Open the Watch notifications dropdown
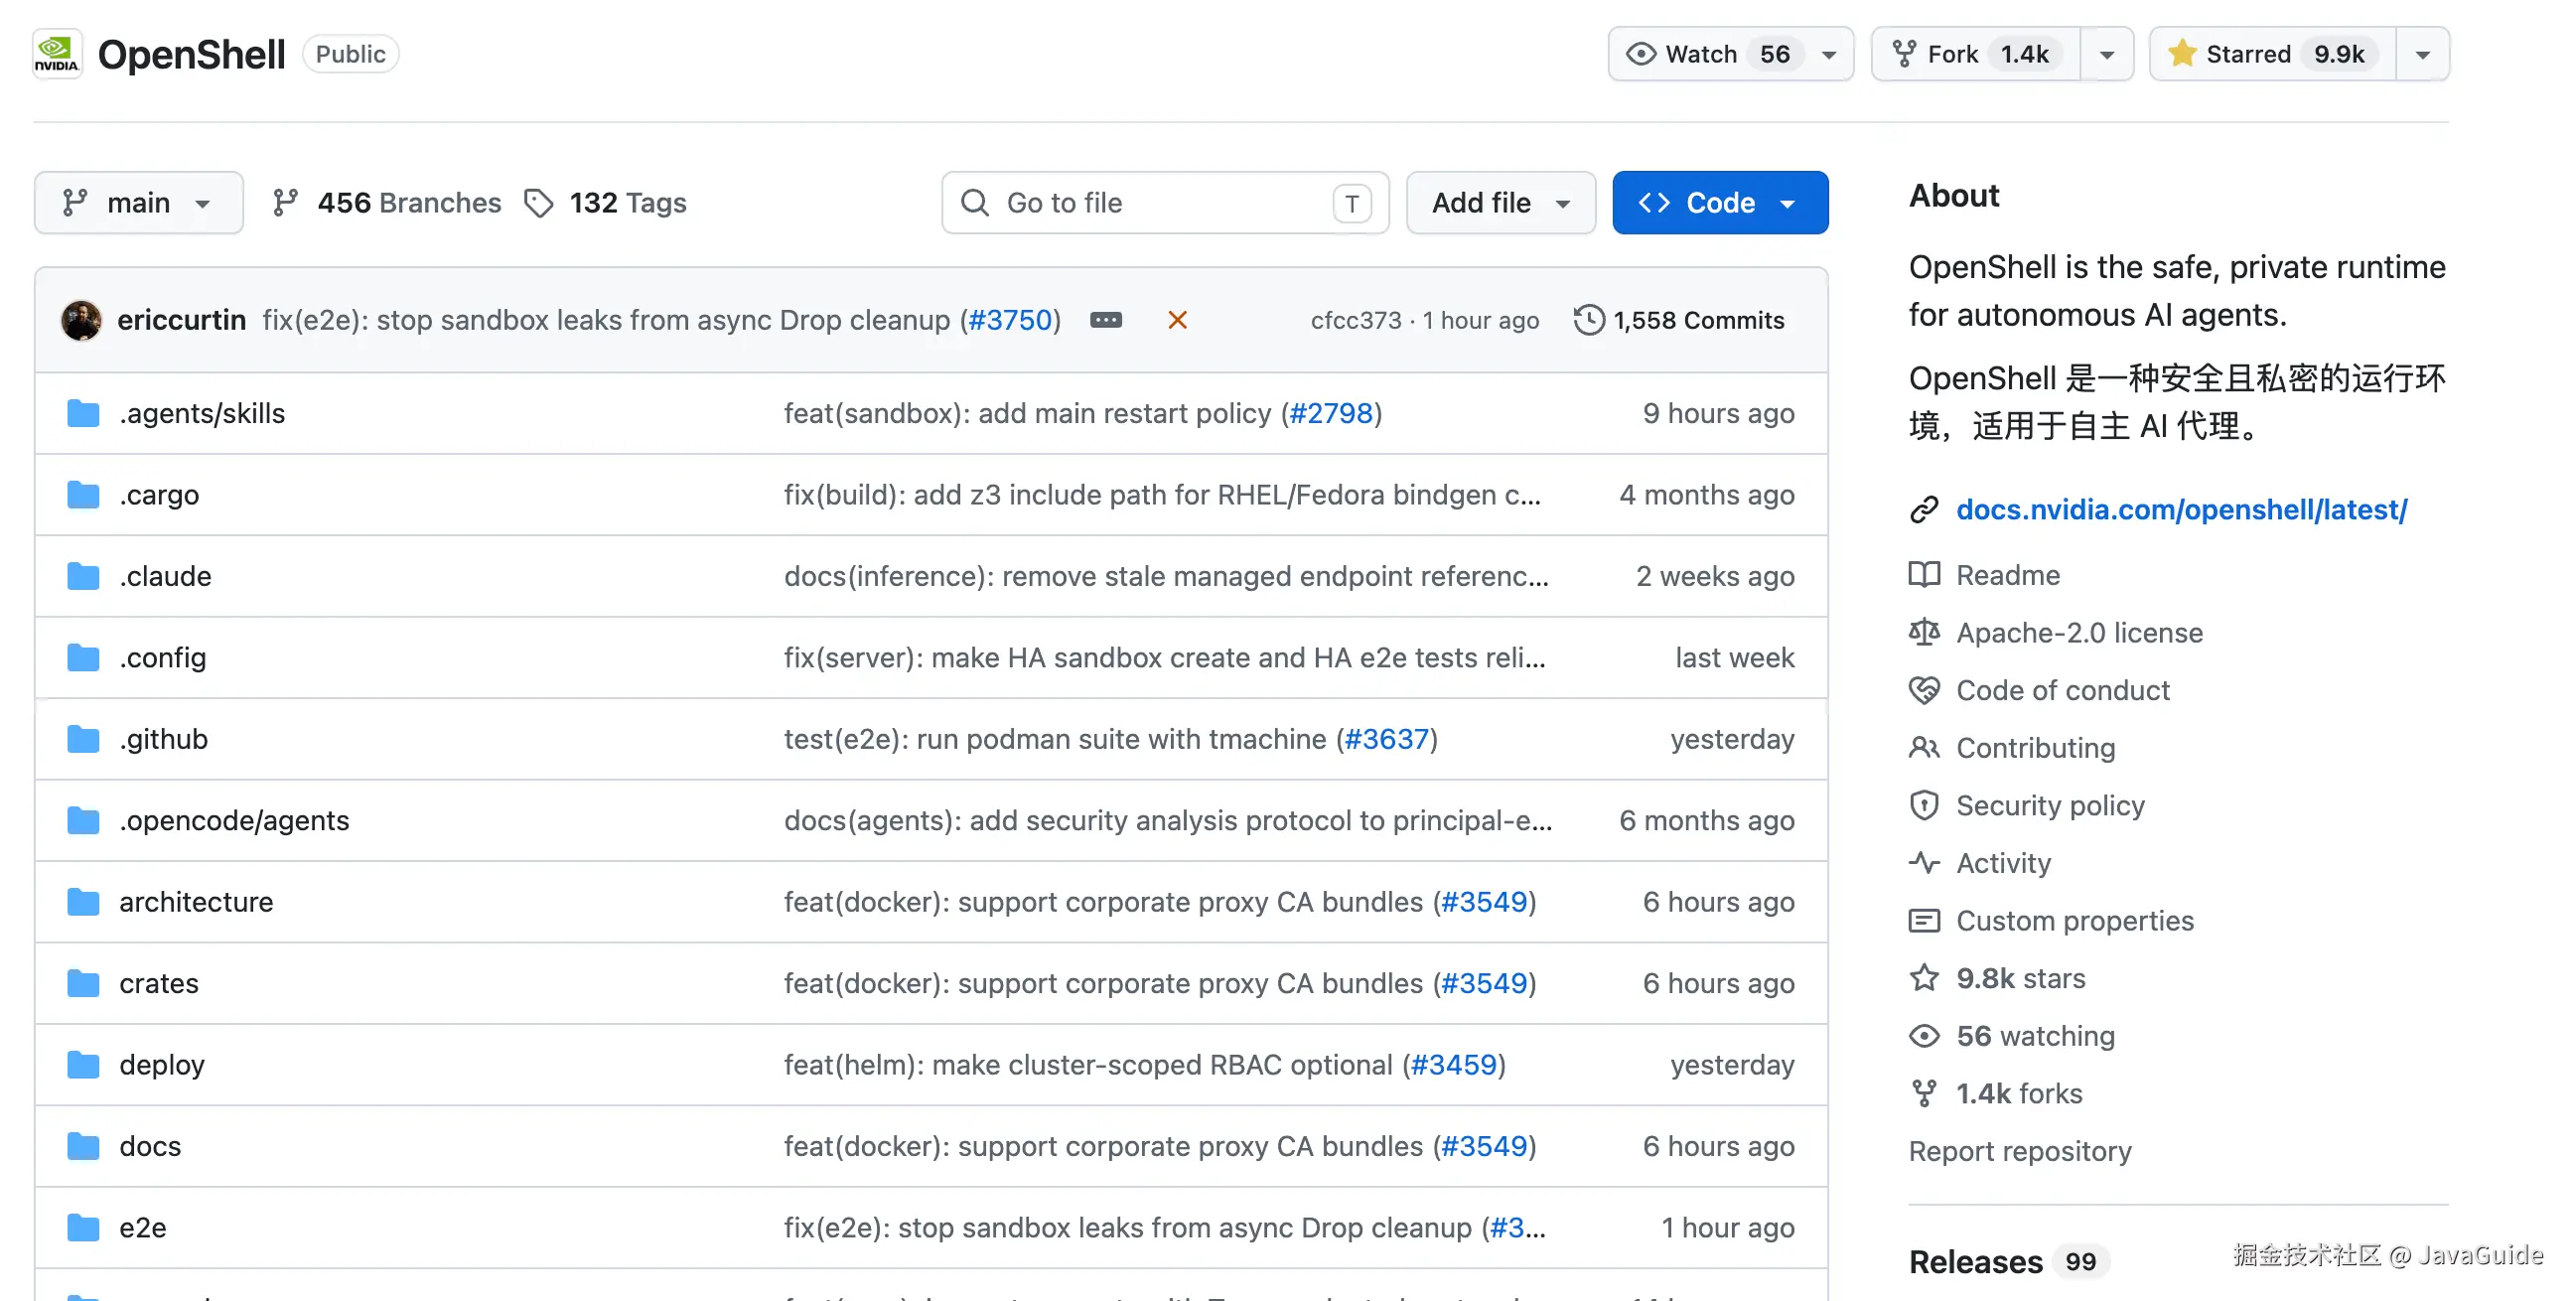2576x1301 pixels. pyautogui.click(x=1731, y=54)
